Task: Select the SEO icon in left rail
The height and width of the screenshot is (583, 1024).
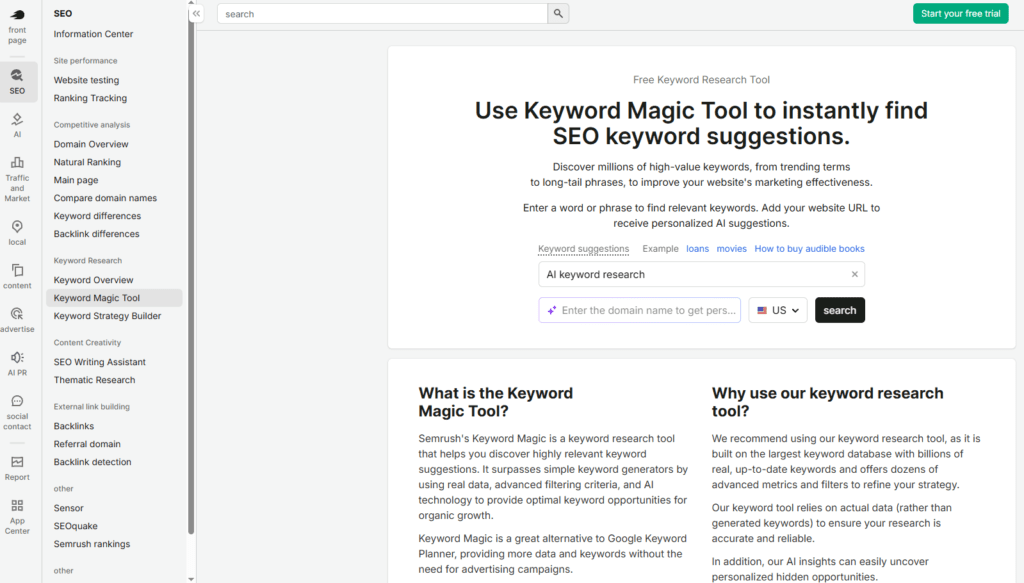Action: (17, 76)
